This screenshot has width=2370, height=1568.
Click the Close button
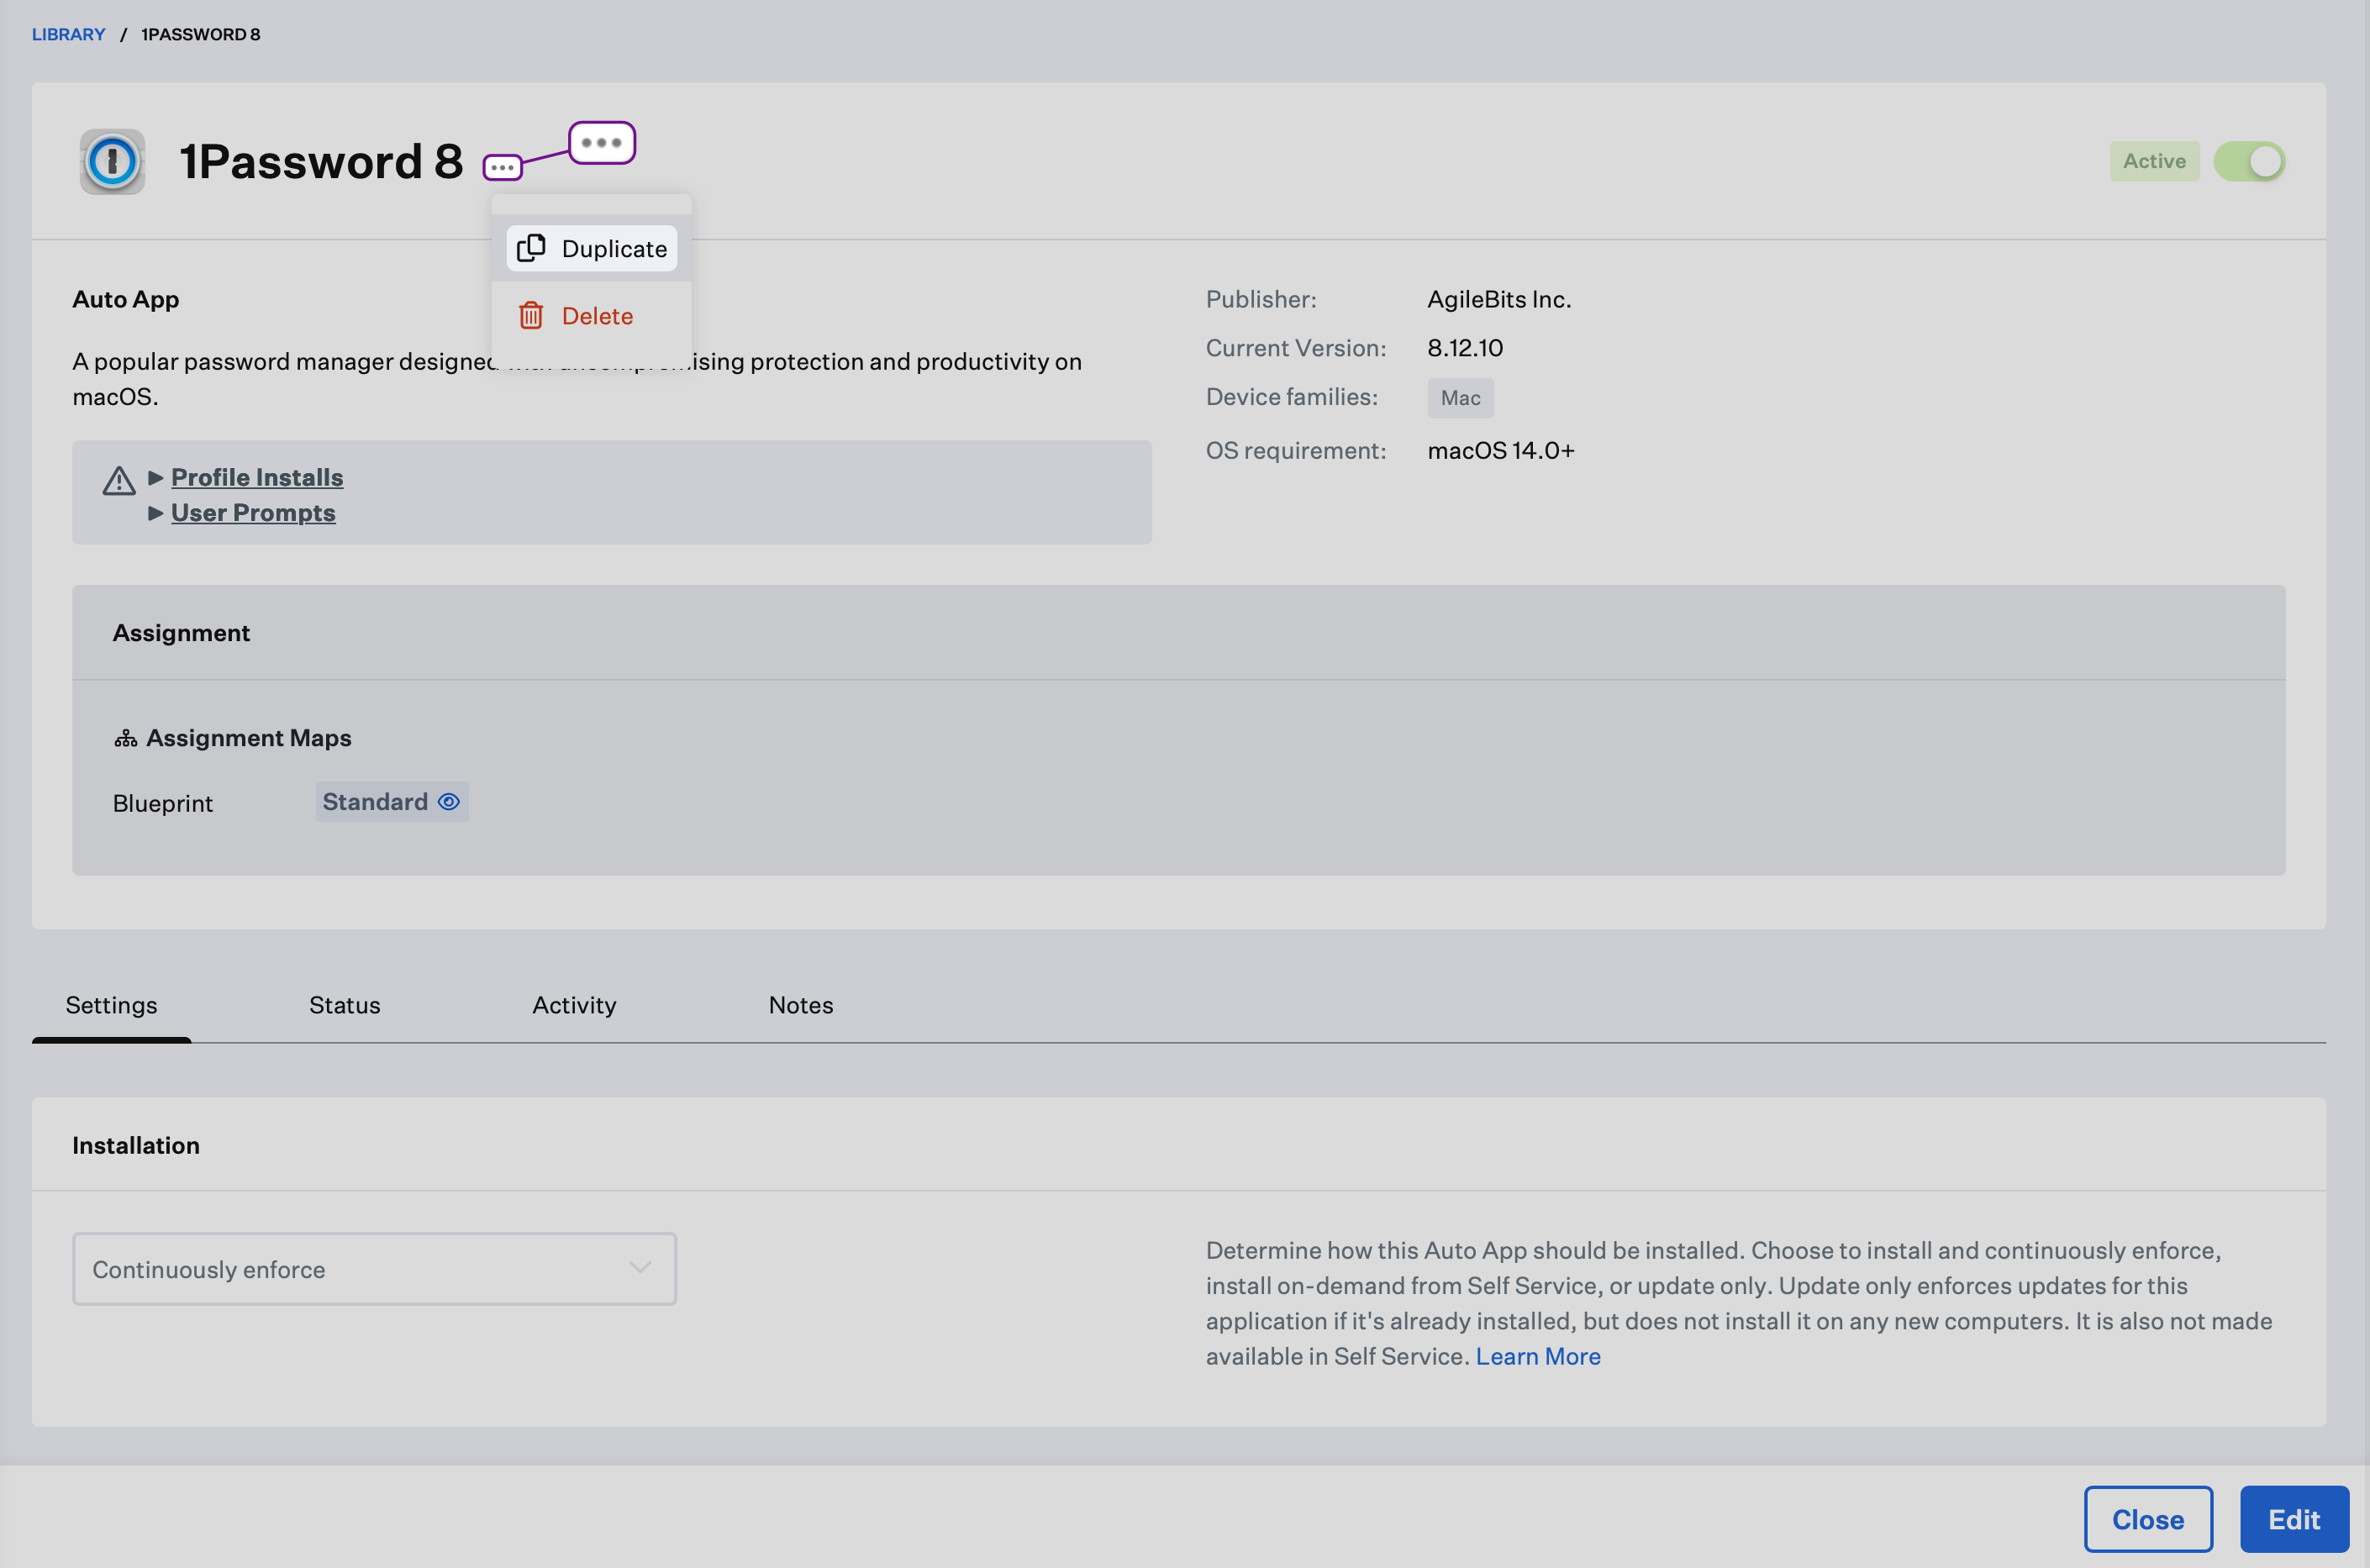2148,1519
